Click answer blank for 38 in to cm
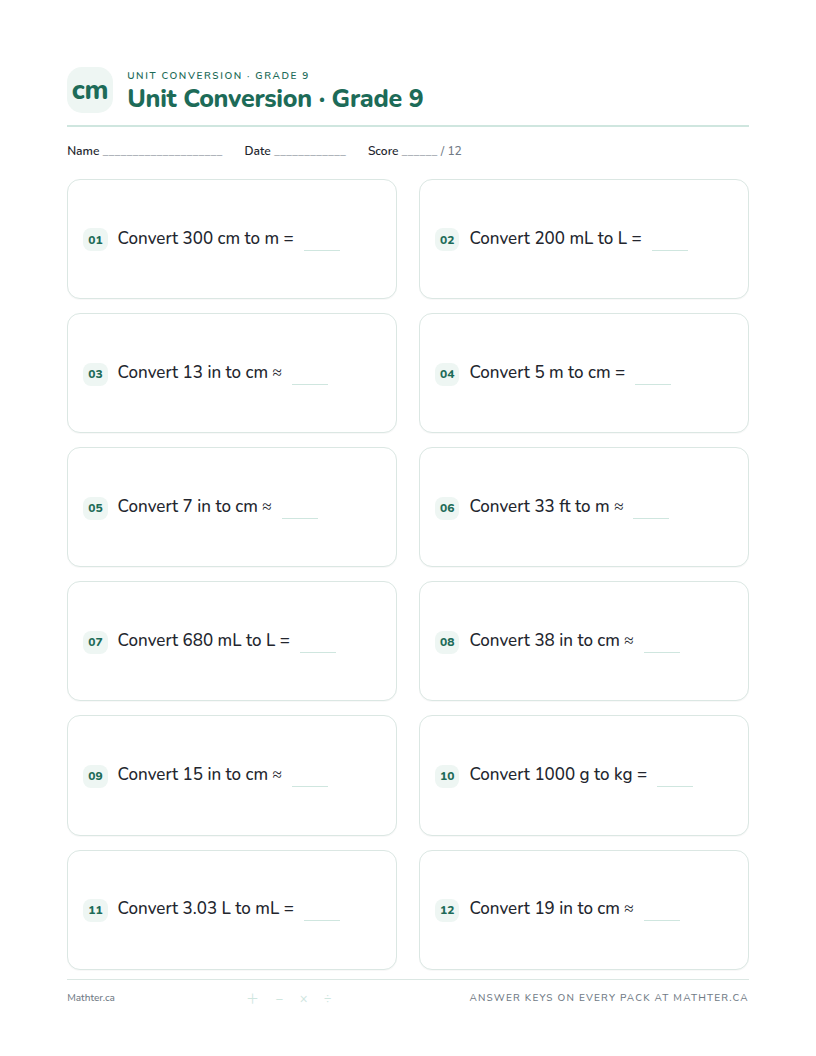The height and width of the screenshot is (1056, 816). (x=662, y=651)
